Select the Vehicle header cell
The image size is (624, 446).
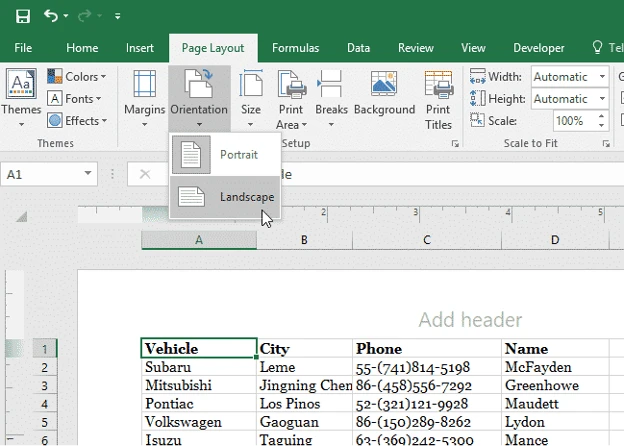(199, 349)
